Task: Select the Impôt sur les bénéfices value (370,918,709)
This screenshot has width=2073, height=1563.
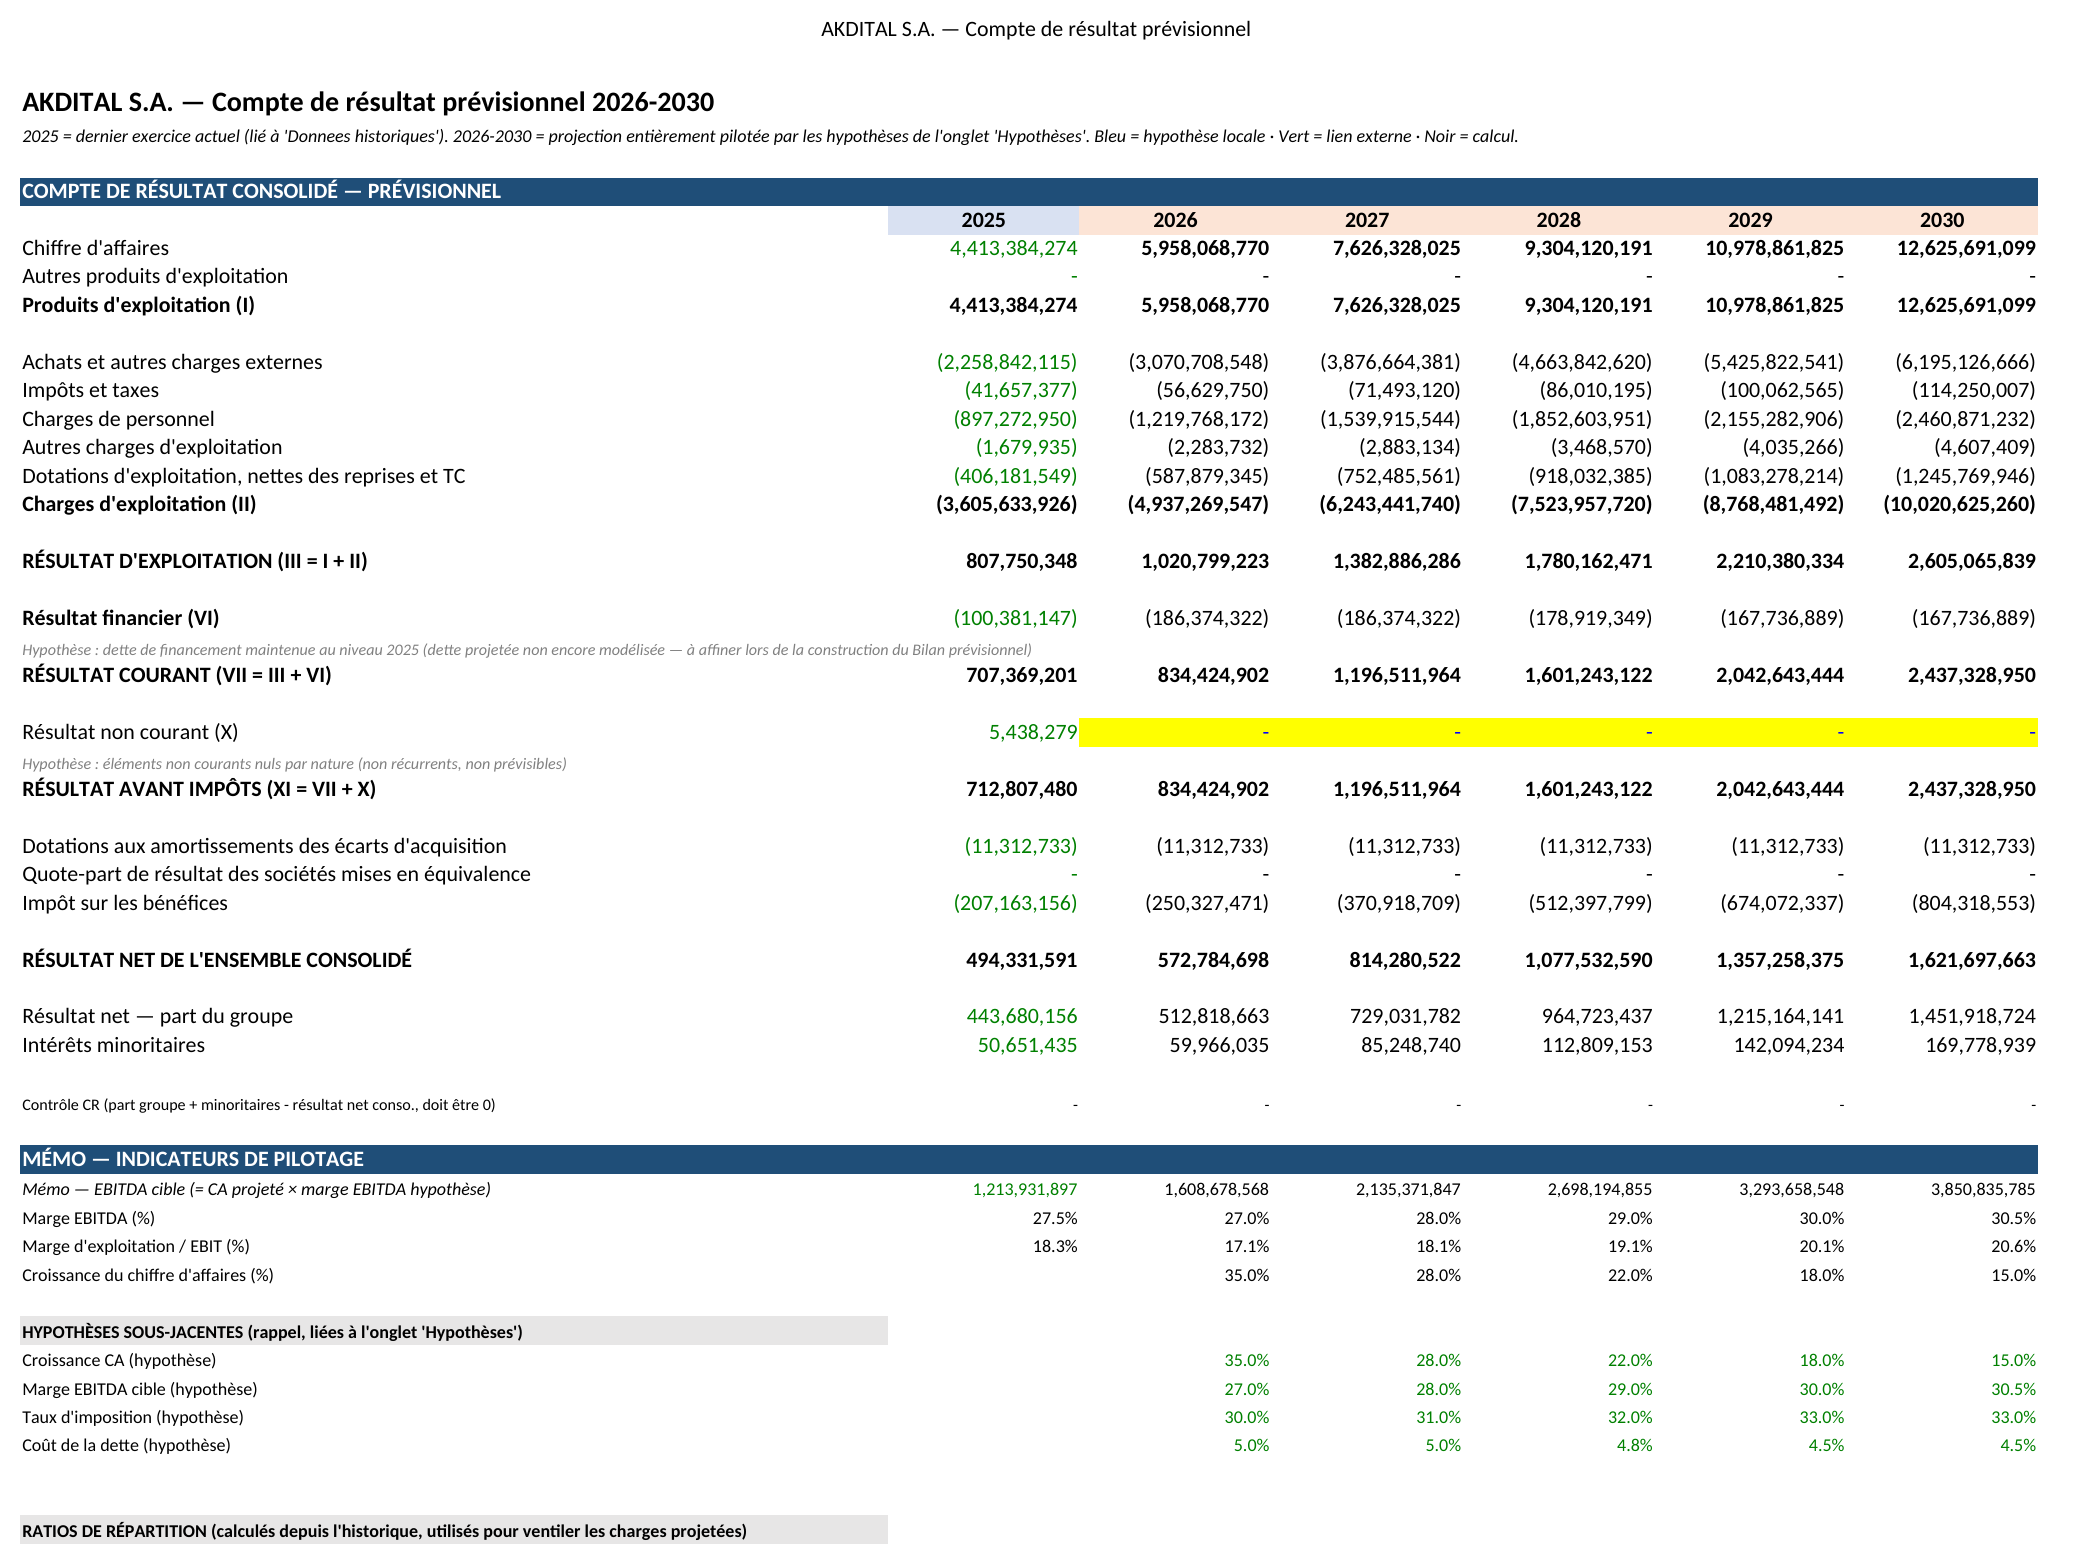Action: [1398, 903]
